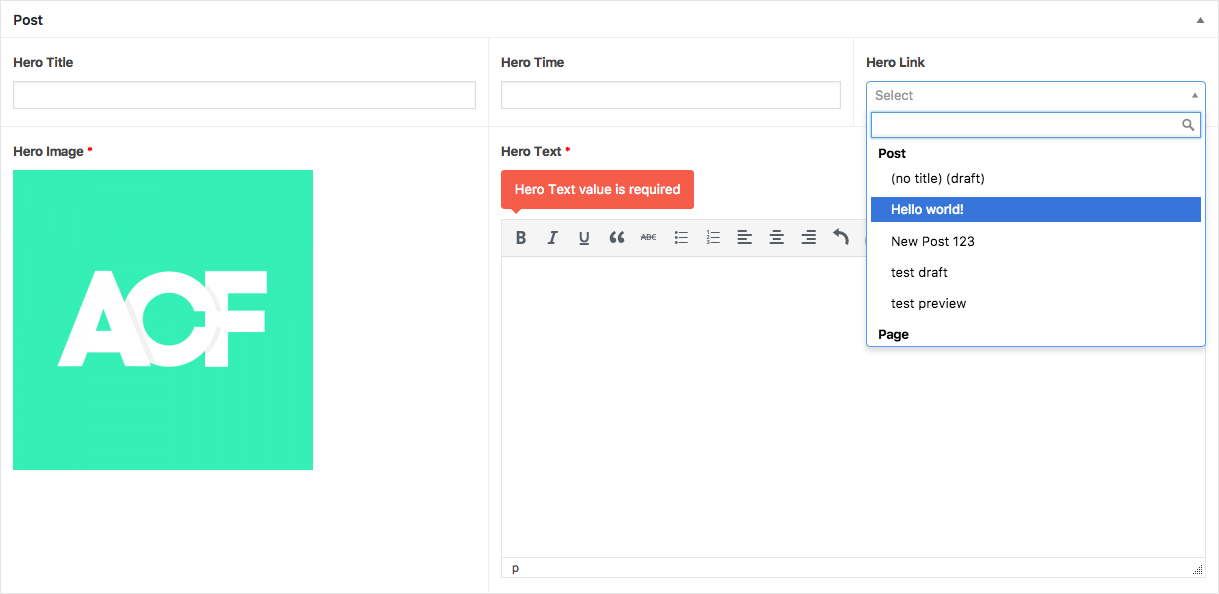Toggle bold formatting in editor toolbar
This screenshot has height=594, width=1219.
(x=520, y=238)
